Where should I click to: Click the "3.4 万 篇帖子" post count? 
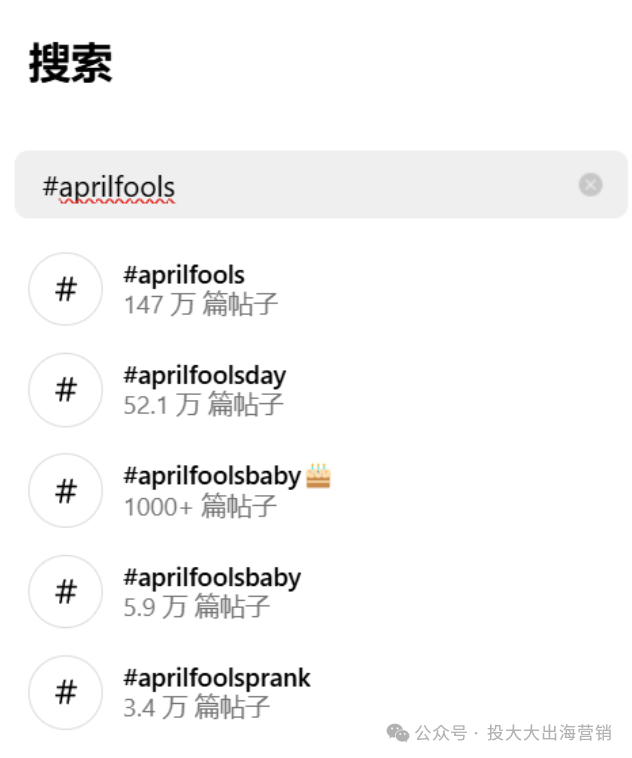(x=197, y=708)
